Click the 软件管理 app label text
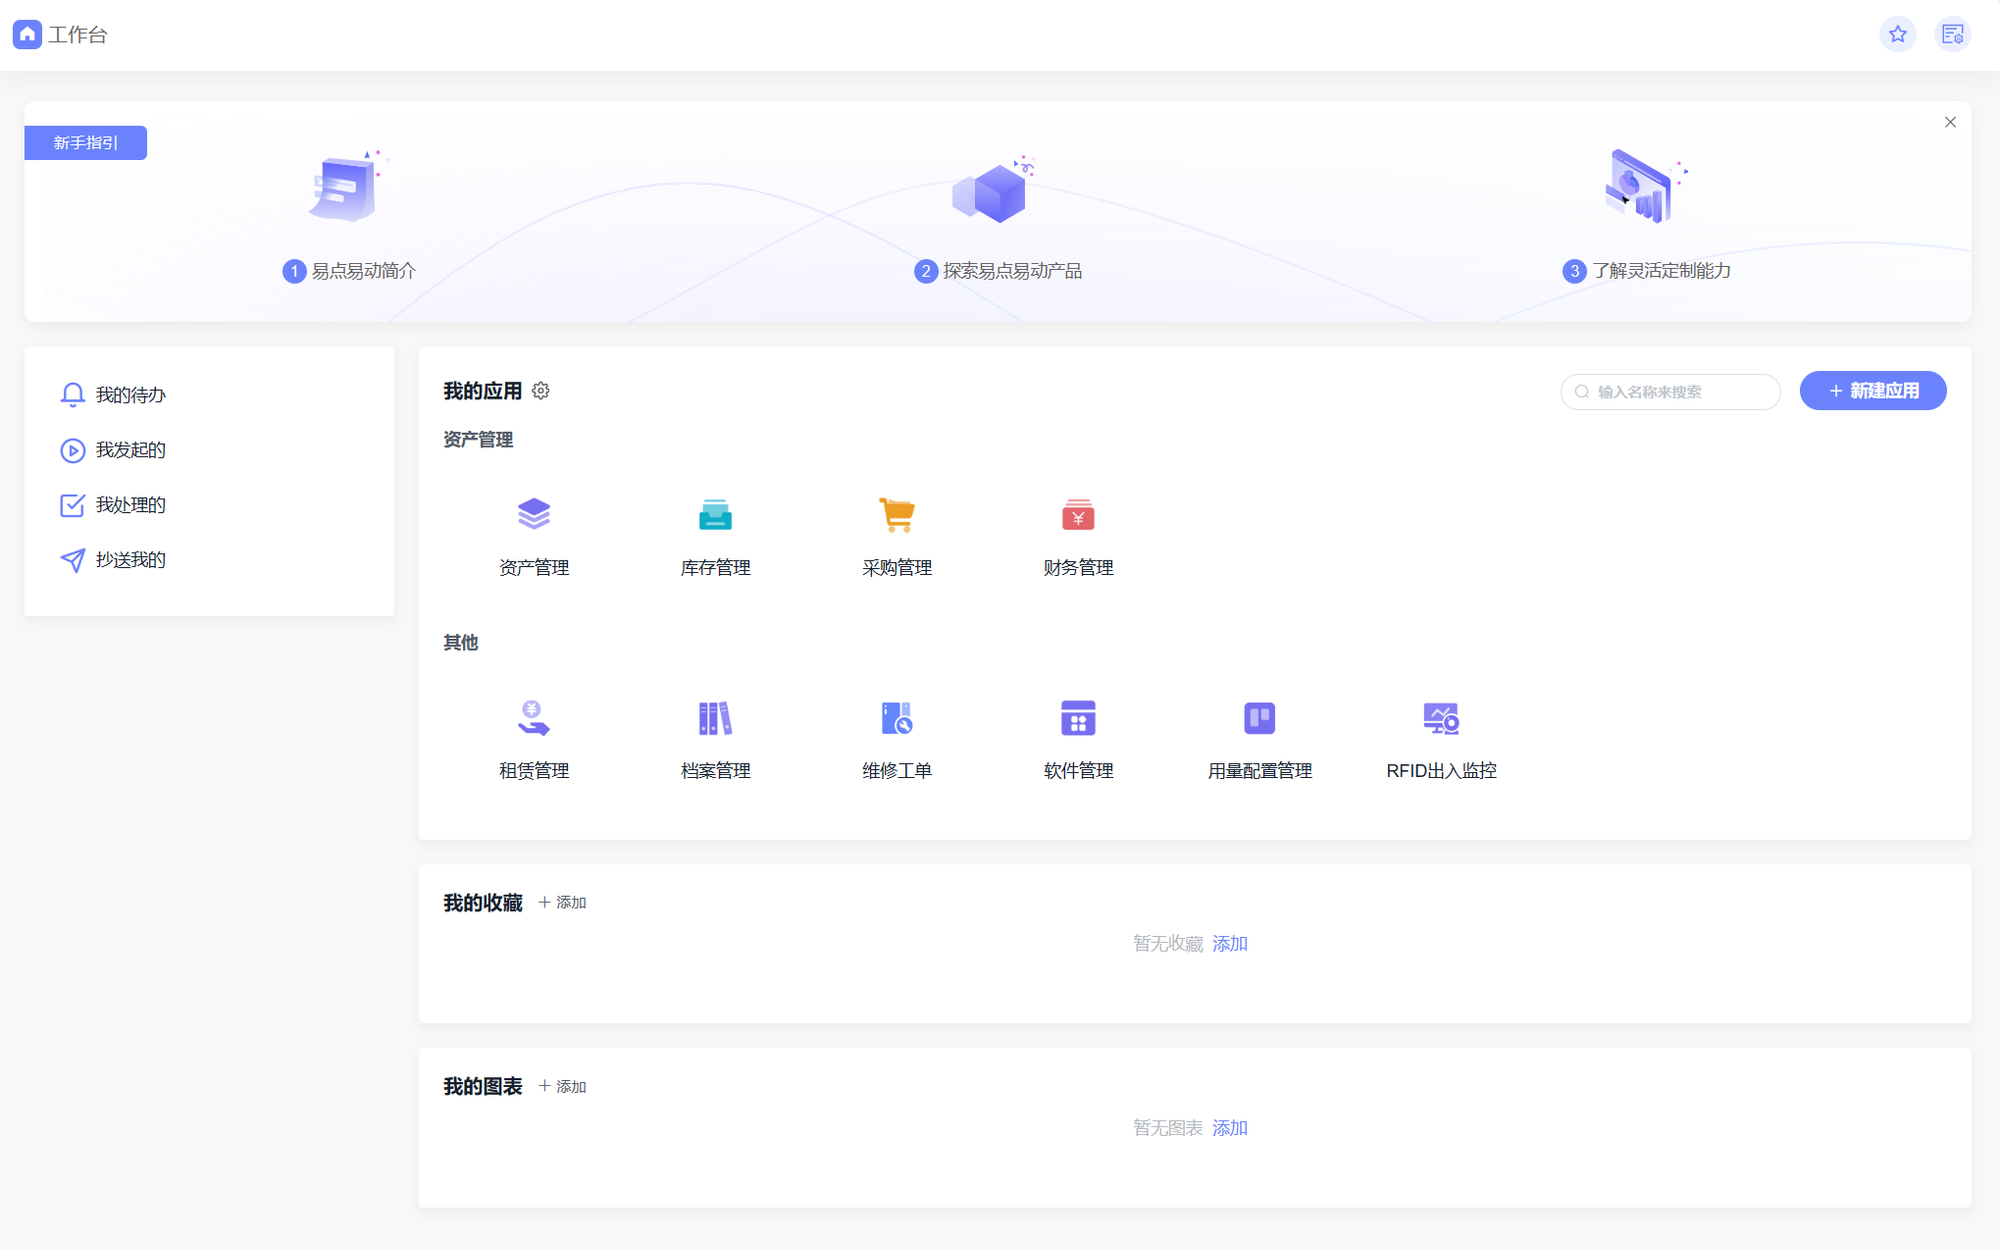 coord(1078,771)
